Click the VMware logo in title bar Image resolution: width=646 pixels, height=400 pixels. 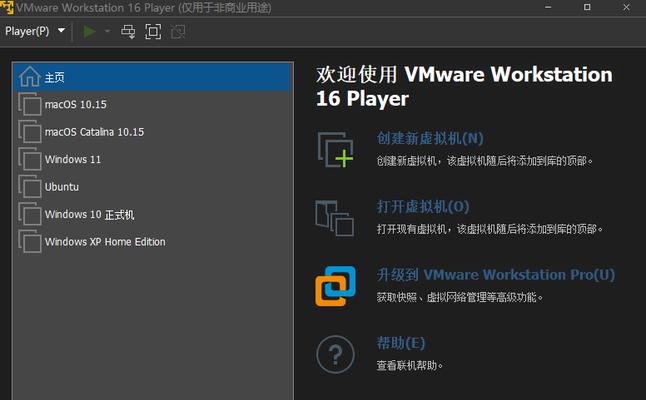(x=7, y=7)
